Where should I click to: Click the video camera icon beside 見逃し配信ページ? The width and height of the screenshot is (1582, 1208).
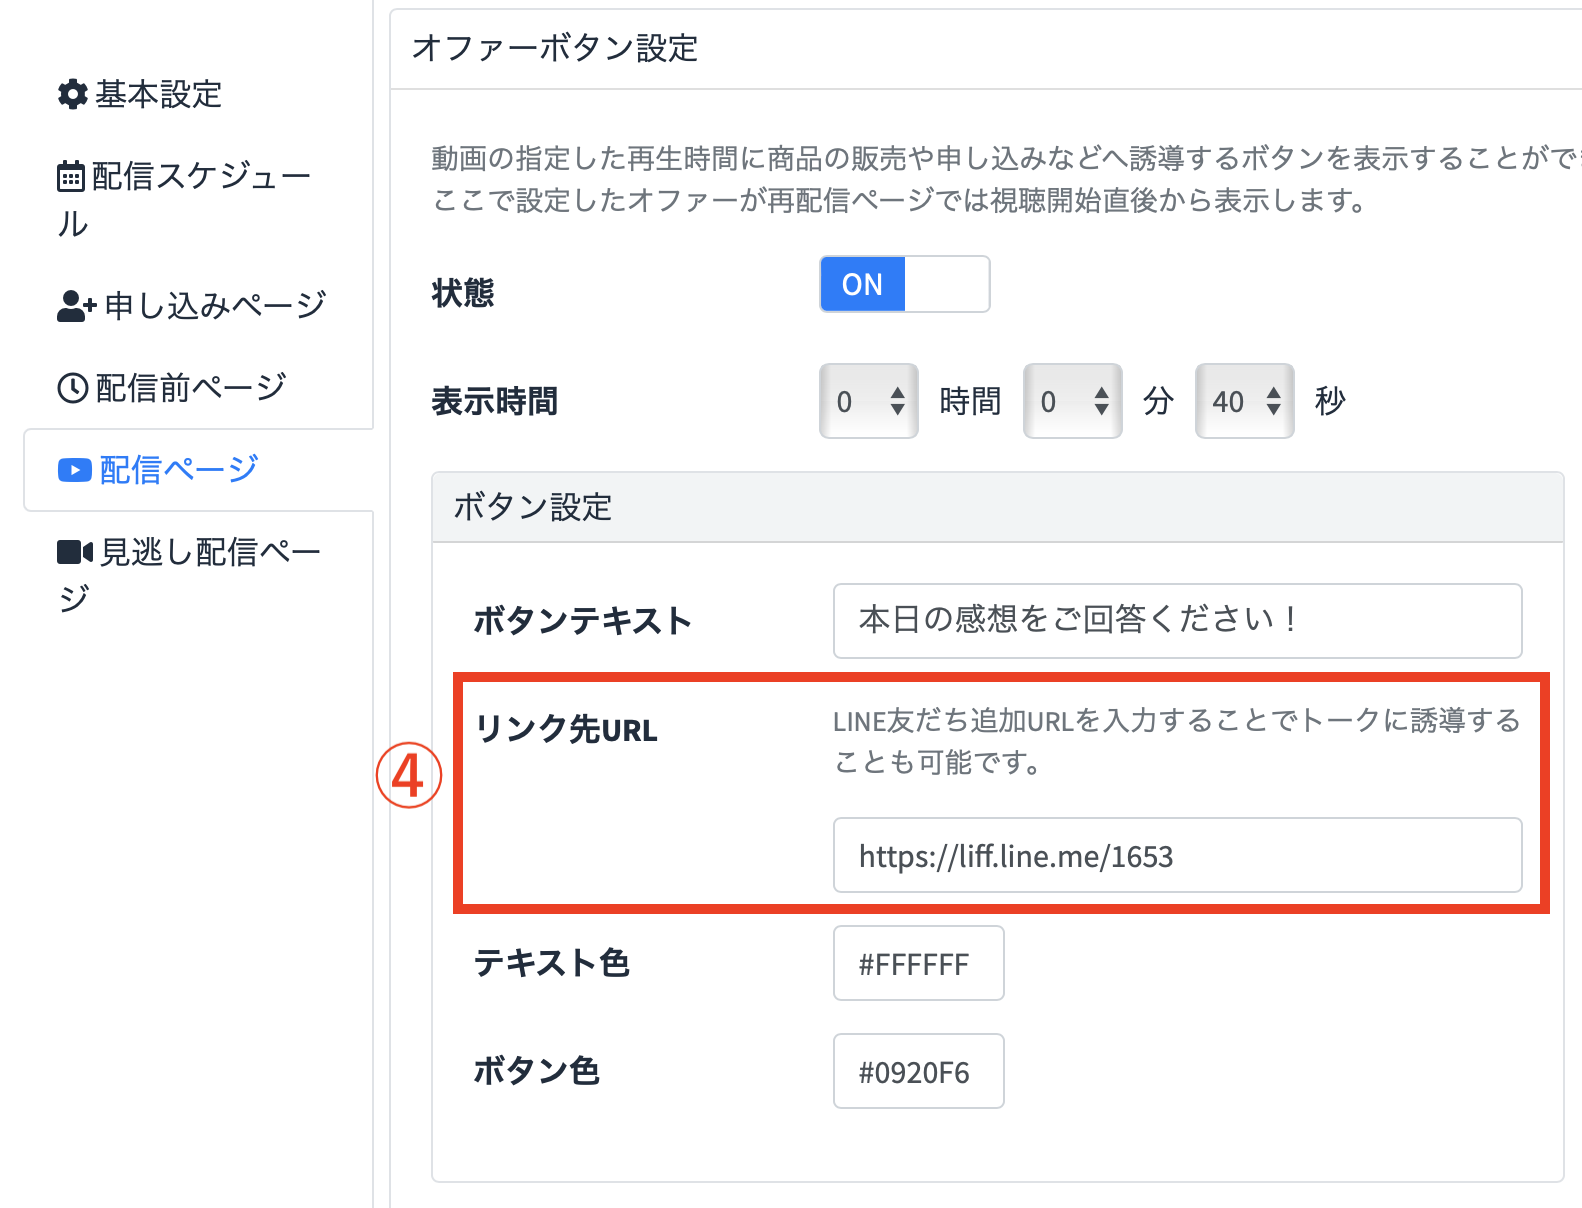[75, 552]
